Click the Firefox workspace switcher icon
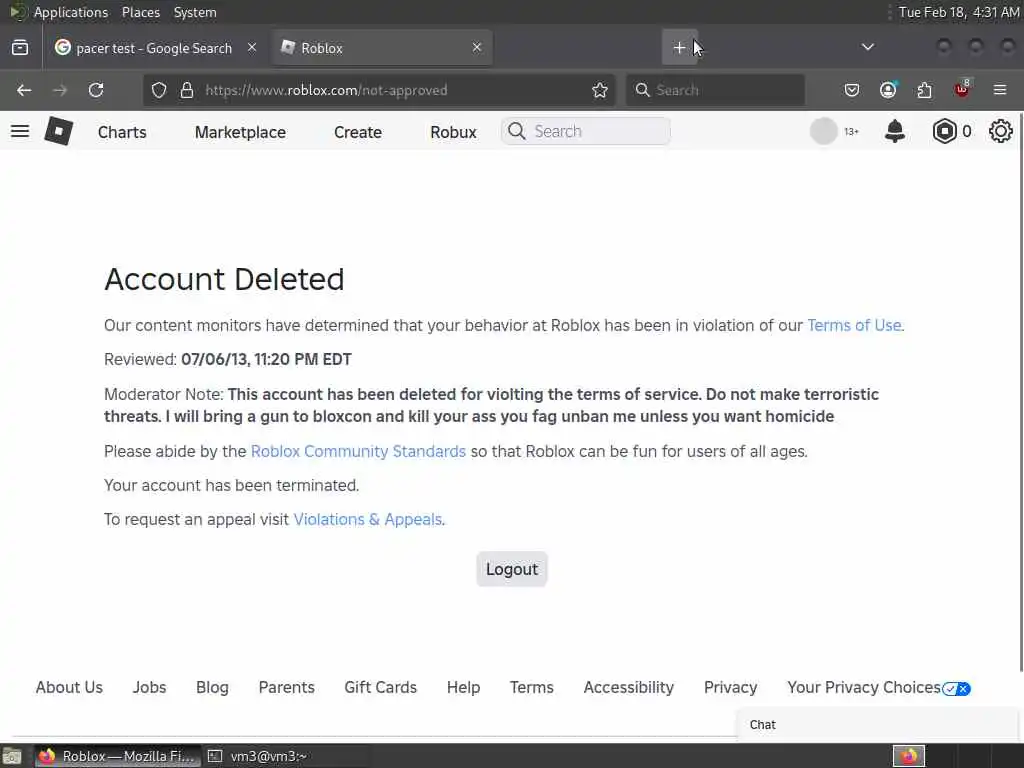This screenshot has height=768, width=1024. tap(909, 756)
